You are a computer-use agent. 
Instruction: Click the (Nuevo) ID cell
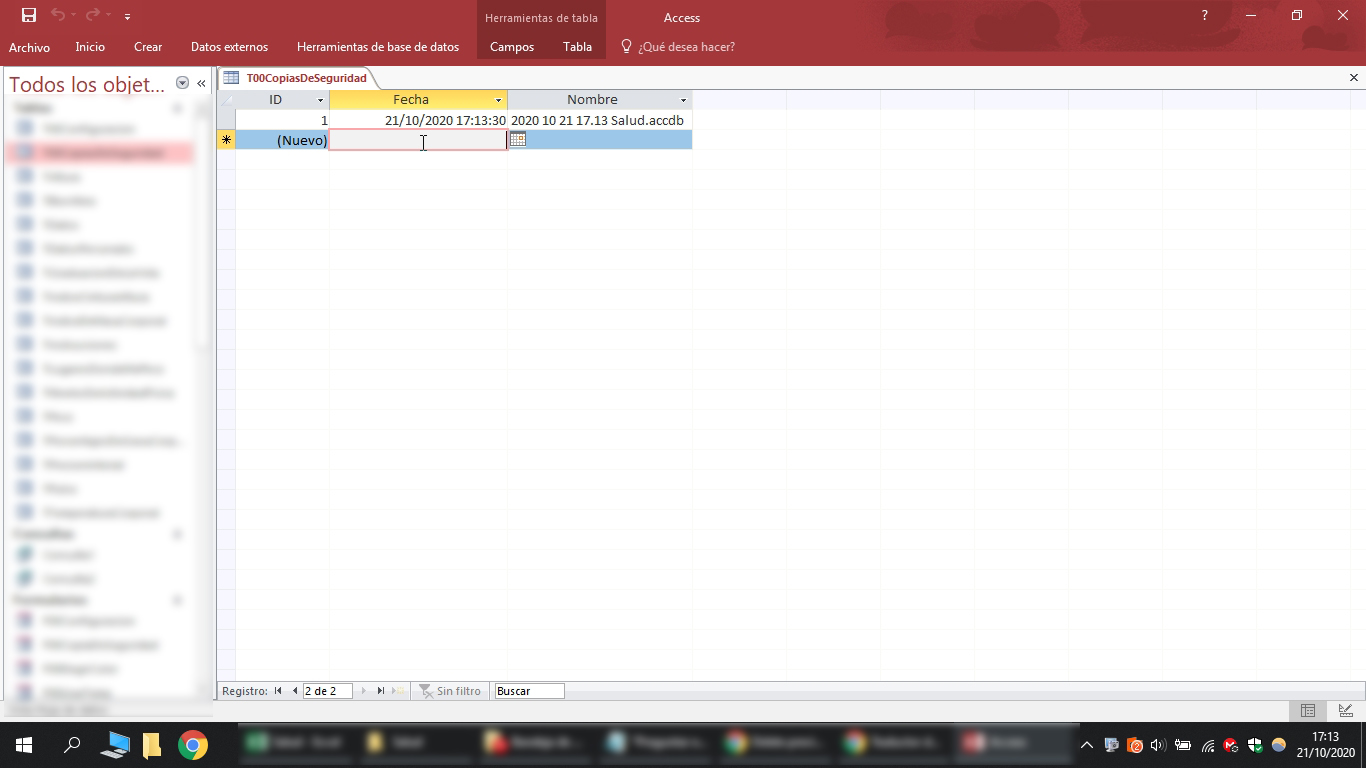pyautogui.click(x=282, y=140)
